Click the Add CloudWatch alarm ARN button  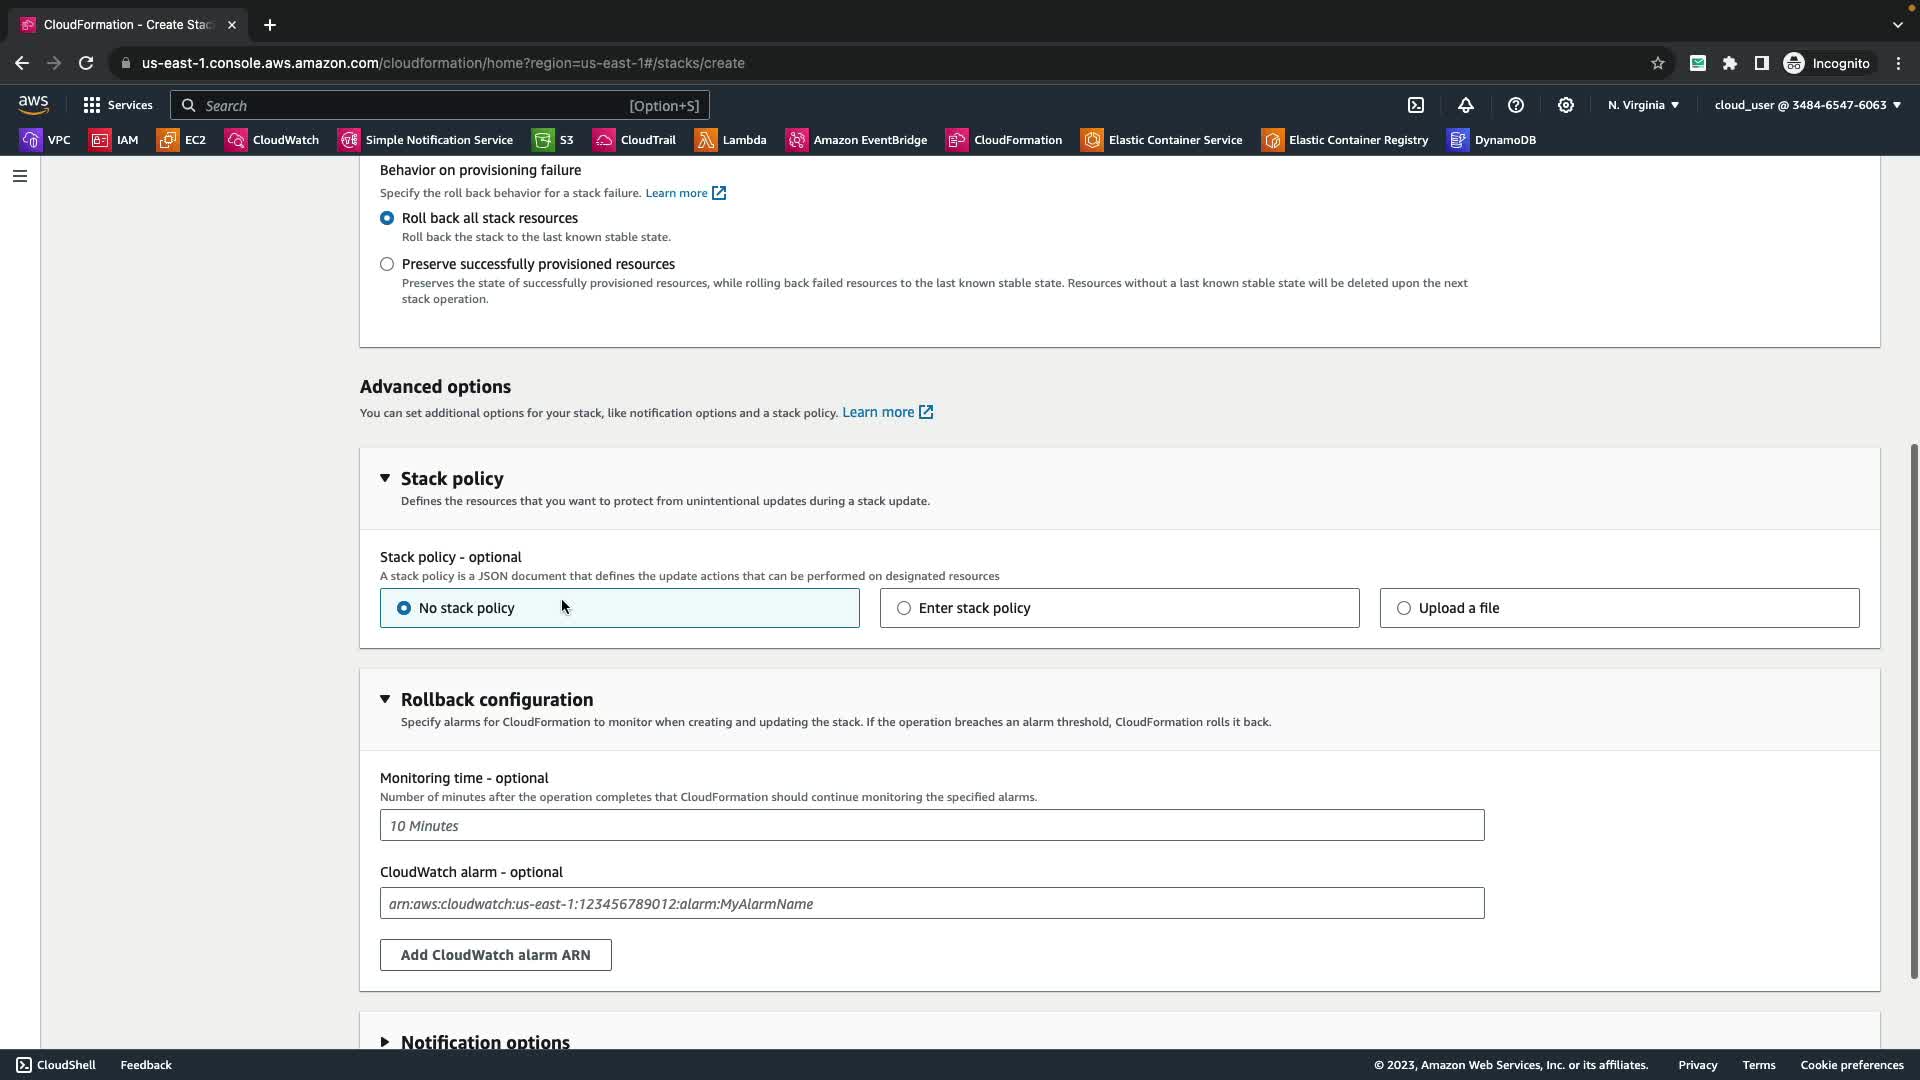pyautogui.click(x=495, y=955)
